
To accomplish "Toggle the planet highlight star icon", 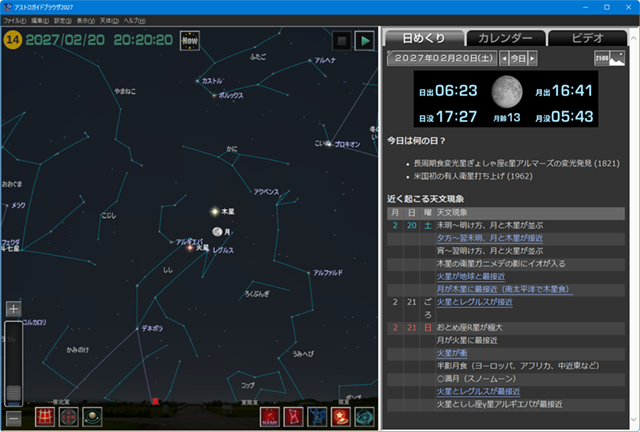I will click(341, 417).
